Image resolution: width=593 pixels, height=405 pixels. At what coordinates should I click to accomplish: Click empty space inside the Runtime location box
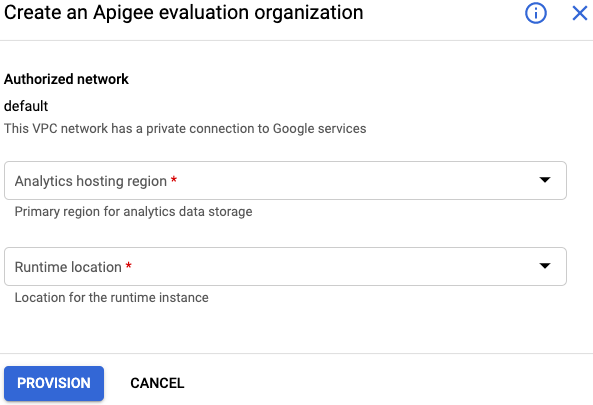[333, 266]
